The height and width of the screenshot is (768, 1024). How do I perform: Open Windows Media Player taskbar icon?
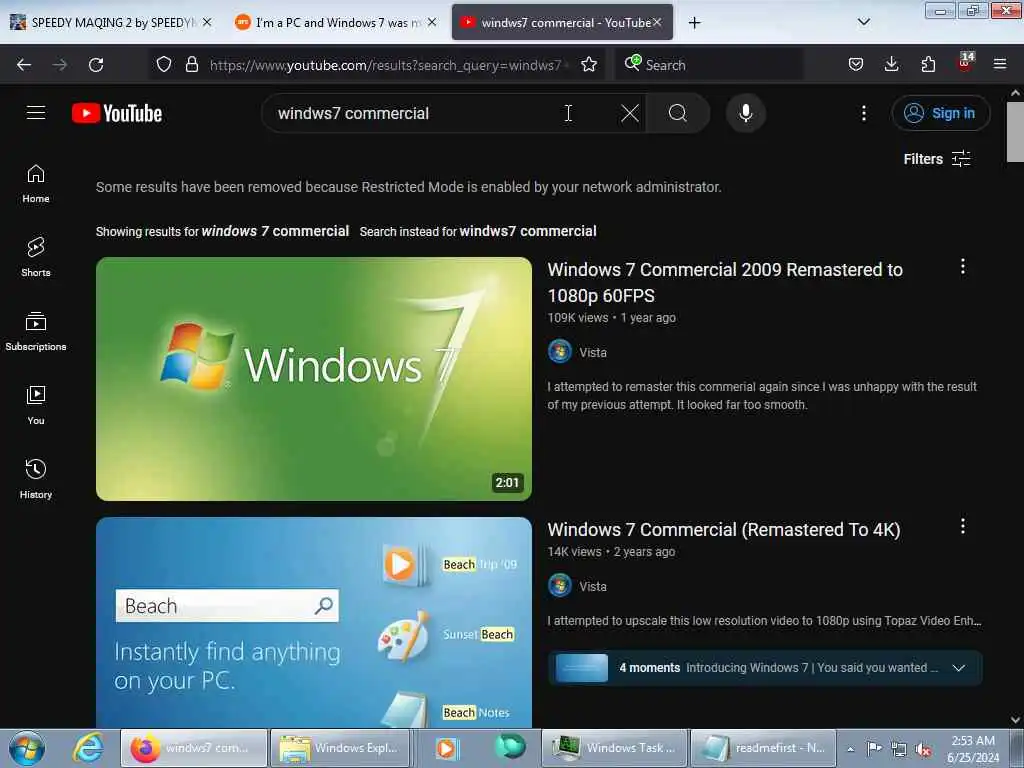pyautogui.click(x=447, y=748)
